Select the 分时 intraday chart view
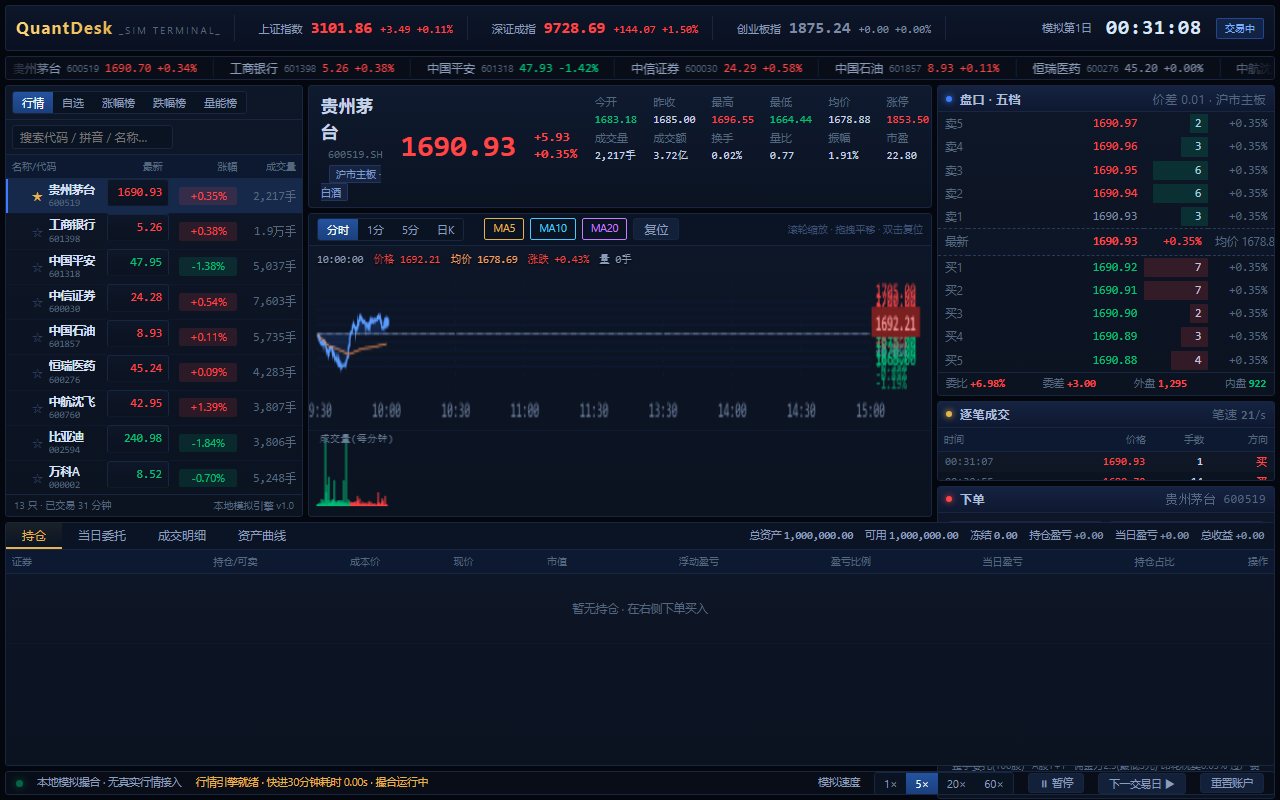 [x=338, y=230]
